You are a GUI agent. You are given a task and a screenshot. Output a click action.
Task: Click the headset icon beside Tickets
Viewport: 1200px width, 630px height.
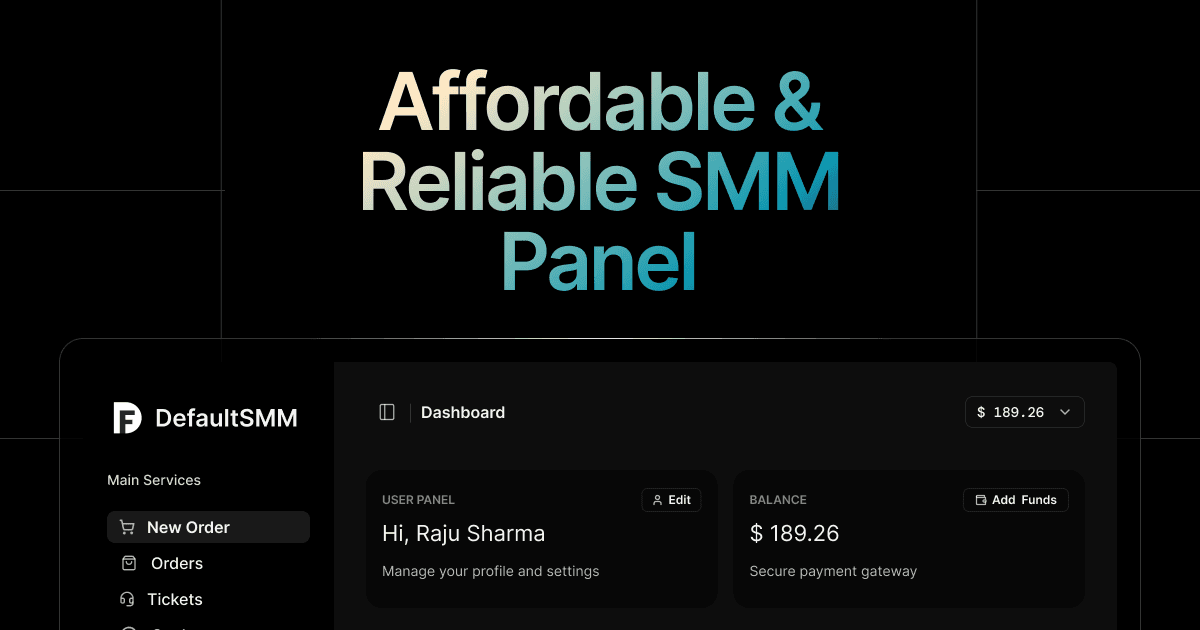(x=127, y=599)
